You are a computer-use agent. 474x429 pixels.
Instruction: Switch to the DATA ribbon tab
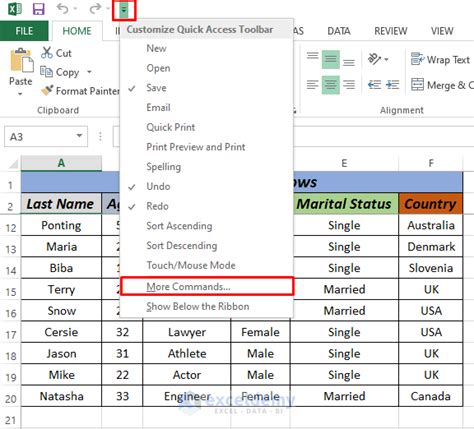point(339,31)
